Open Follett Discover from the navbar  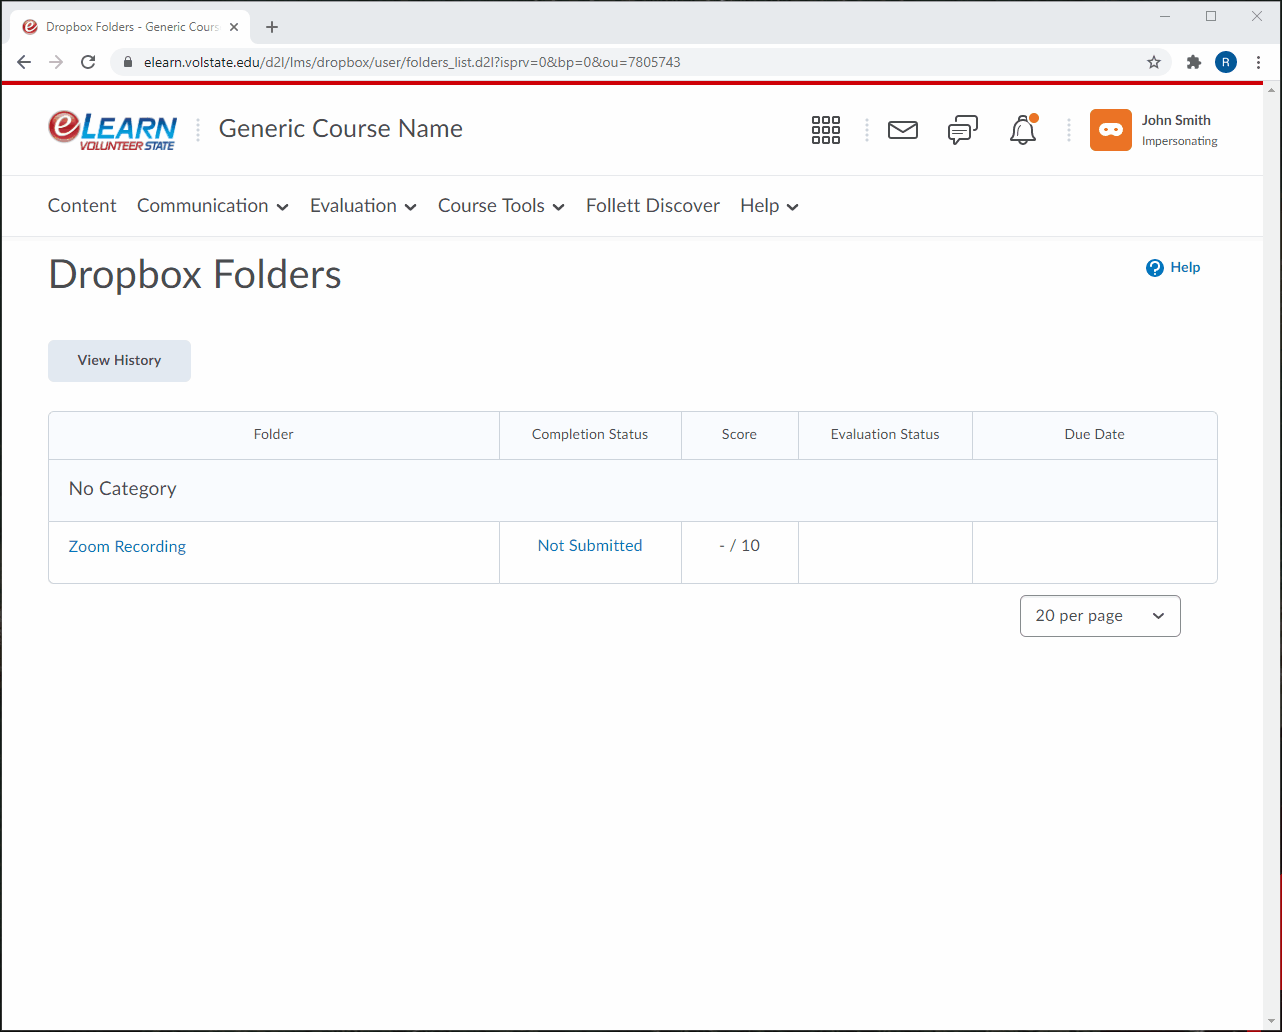pos(652,206)
